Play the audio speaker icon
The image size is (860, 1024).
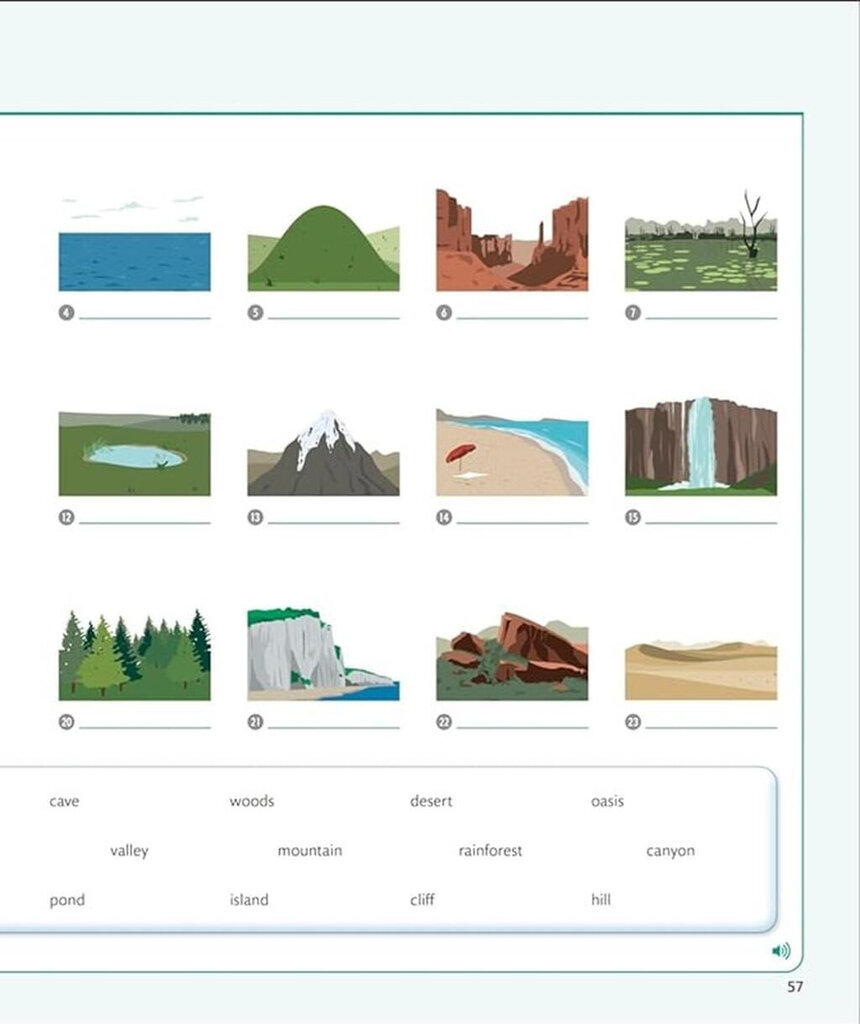click(x=781, y=951)
